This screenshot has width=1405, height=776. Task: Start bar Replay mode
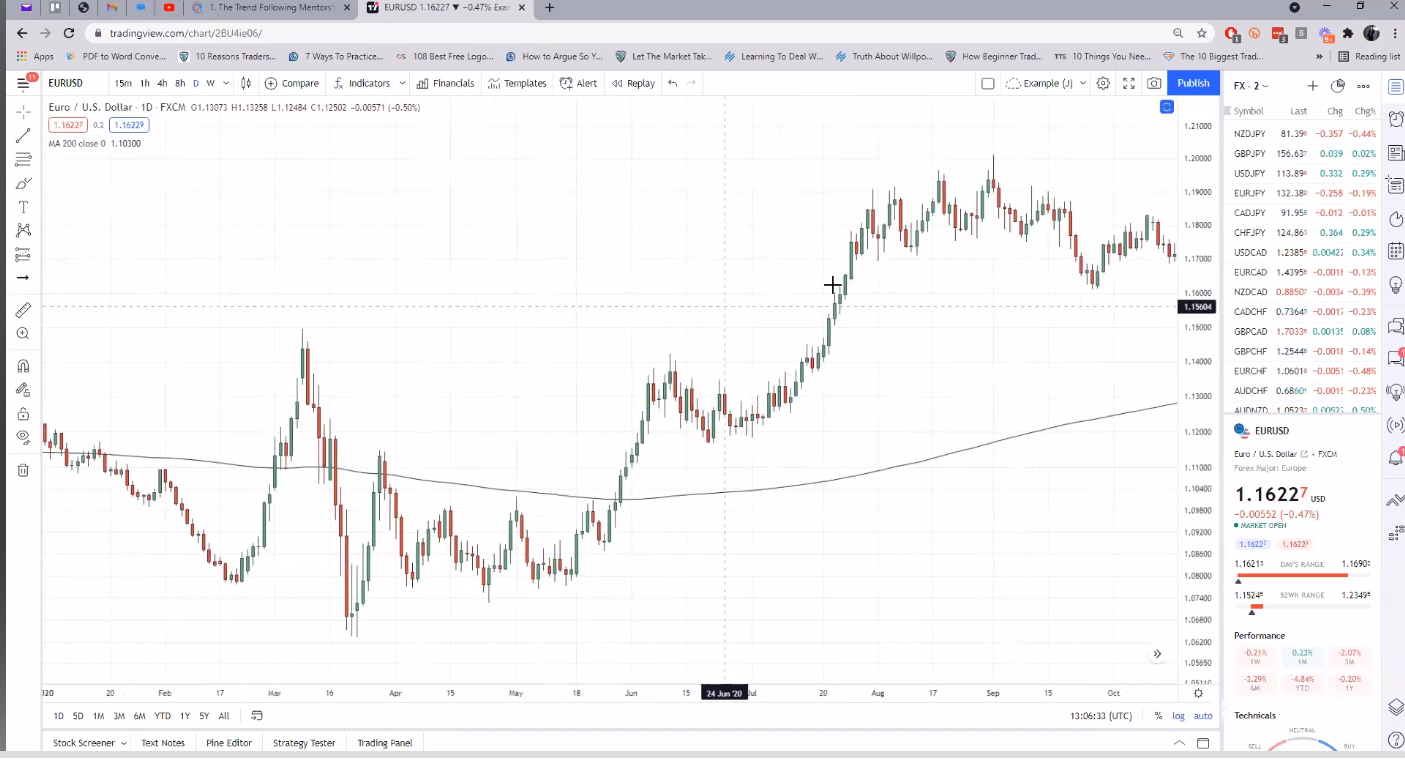pyautogui.click(x=633, y=83)
